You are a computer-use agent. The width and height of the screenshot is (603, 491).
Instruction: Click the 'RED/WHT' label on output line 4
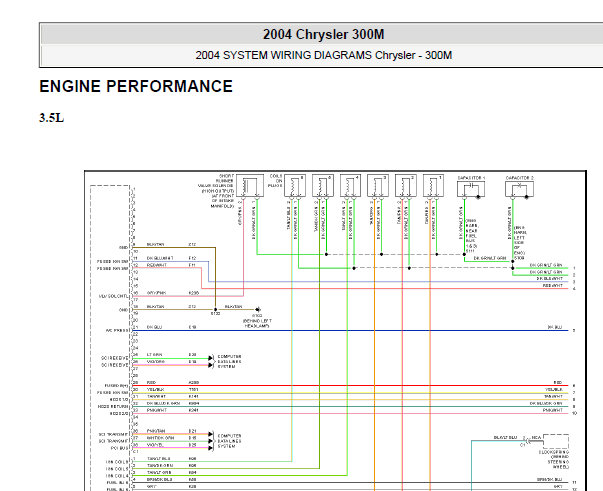553,286
